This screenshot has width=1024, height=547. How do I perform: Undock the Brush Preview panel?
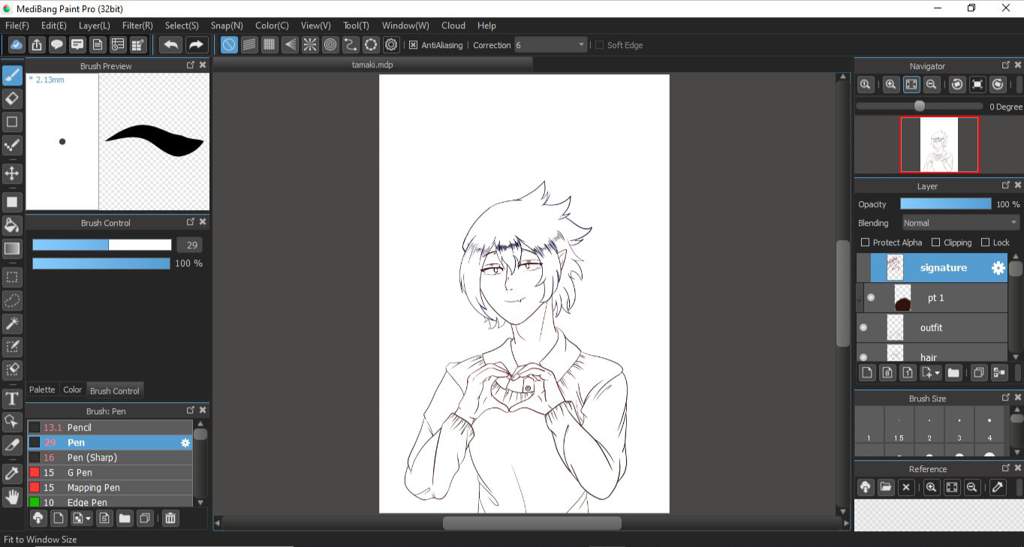(191, 65)
